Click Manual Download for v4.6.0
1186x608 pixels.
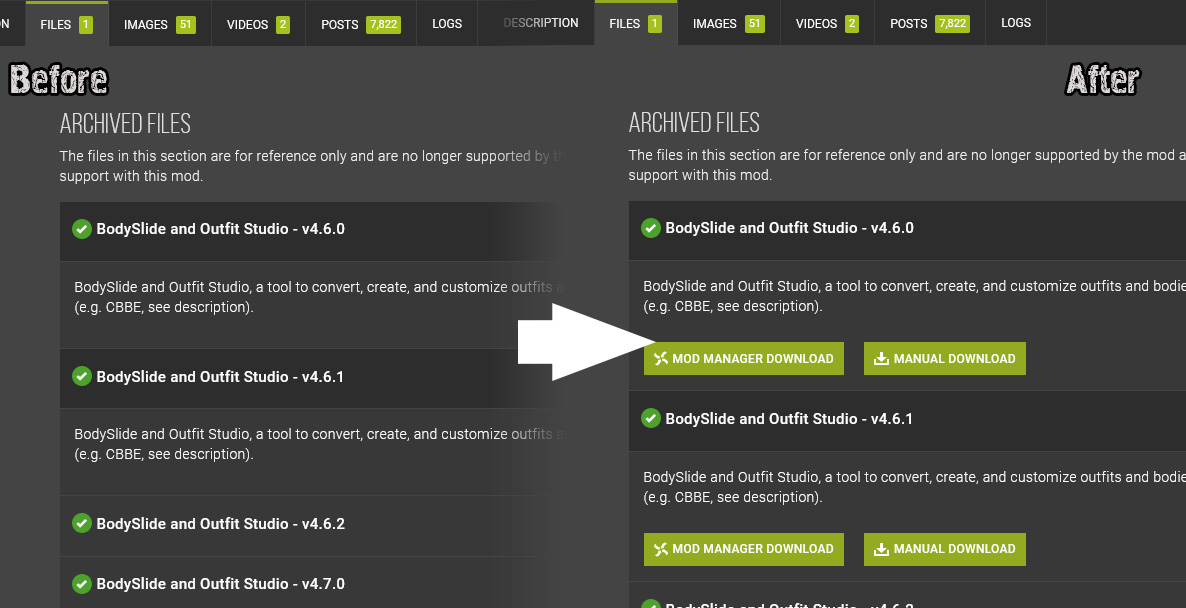click(x=945, y=358)
